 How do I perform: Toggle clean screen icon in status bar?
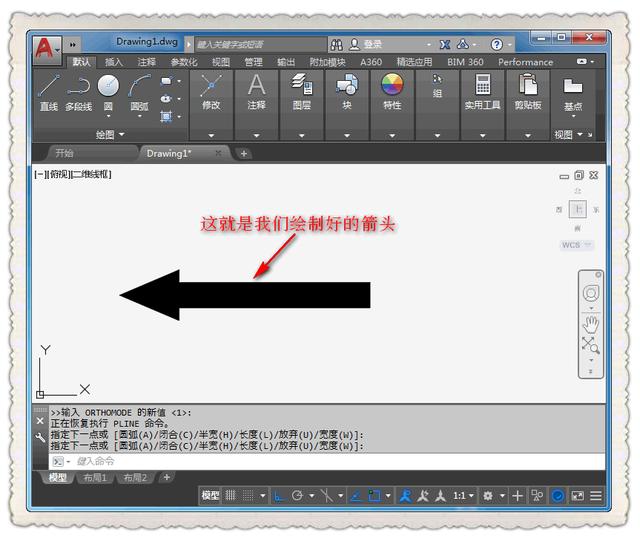578,495
